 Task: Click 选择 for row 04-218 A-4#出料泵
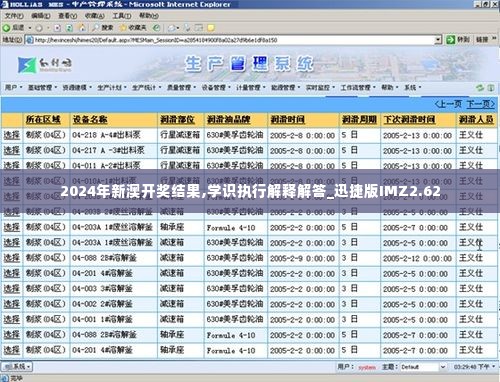[12, 135]
